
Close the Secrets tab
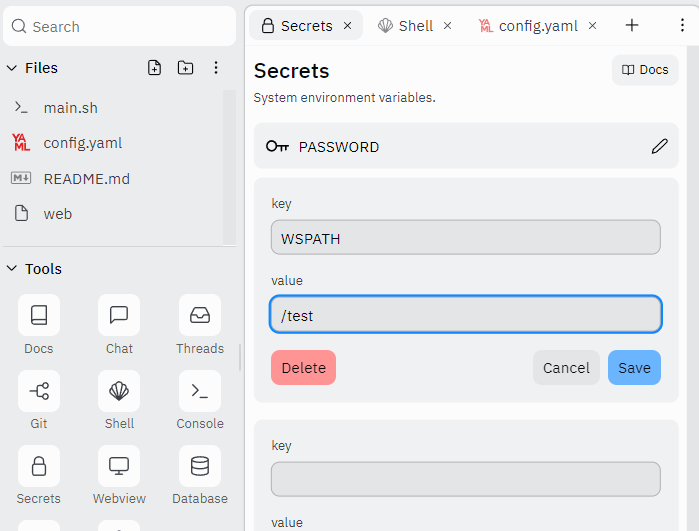coord(347,26)
